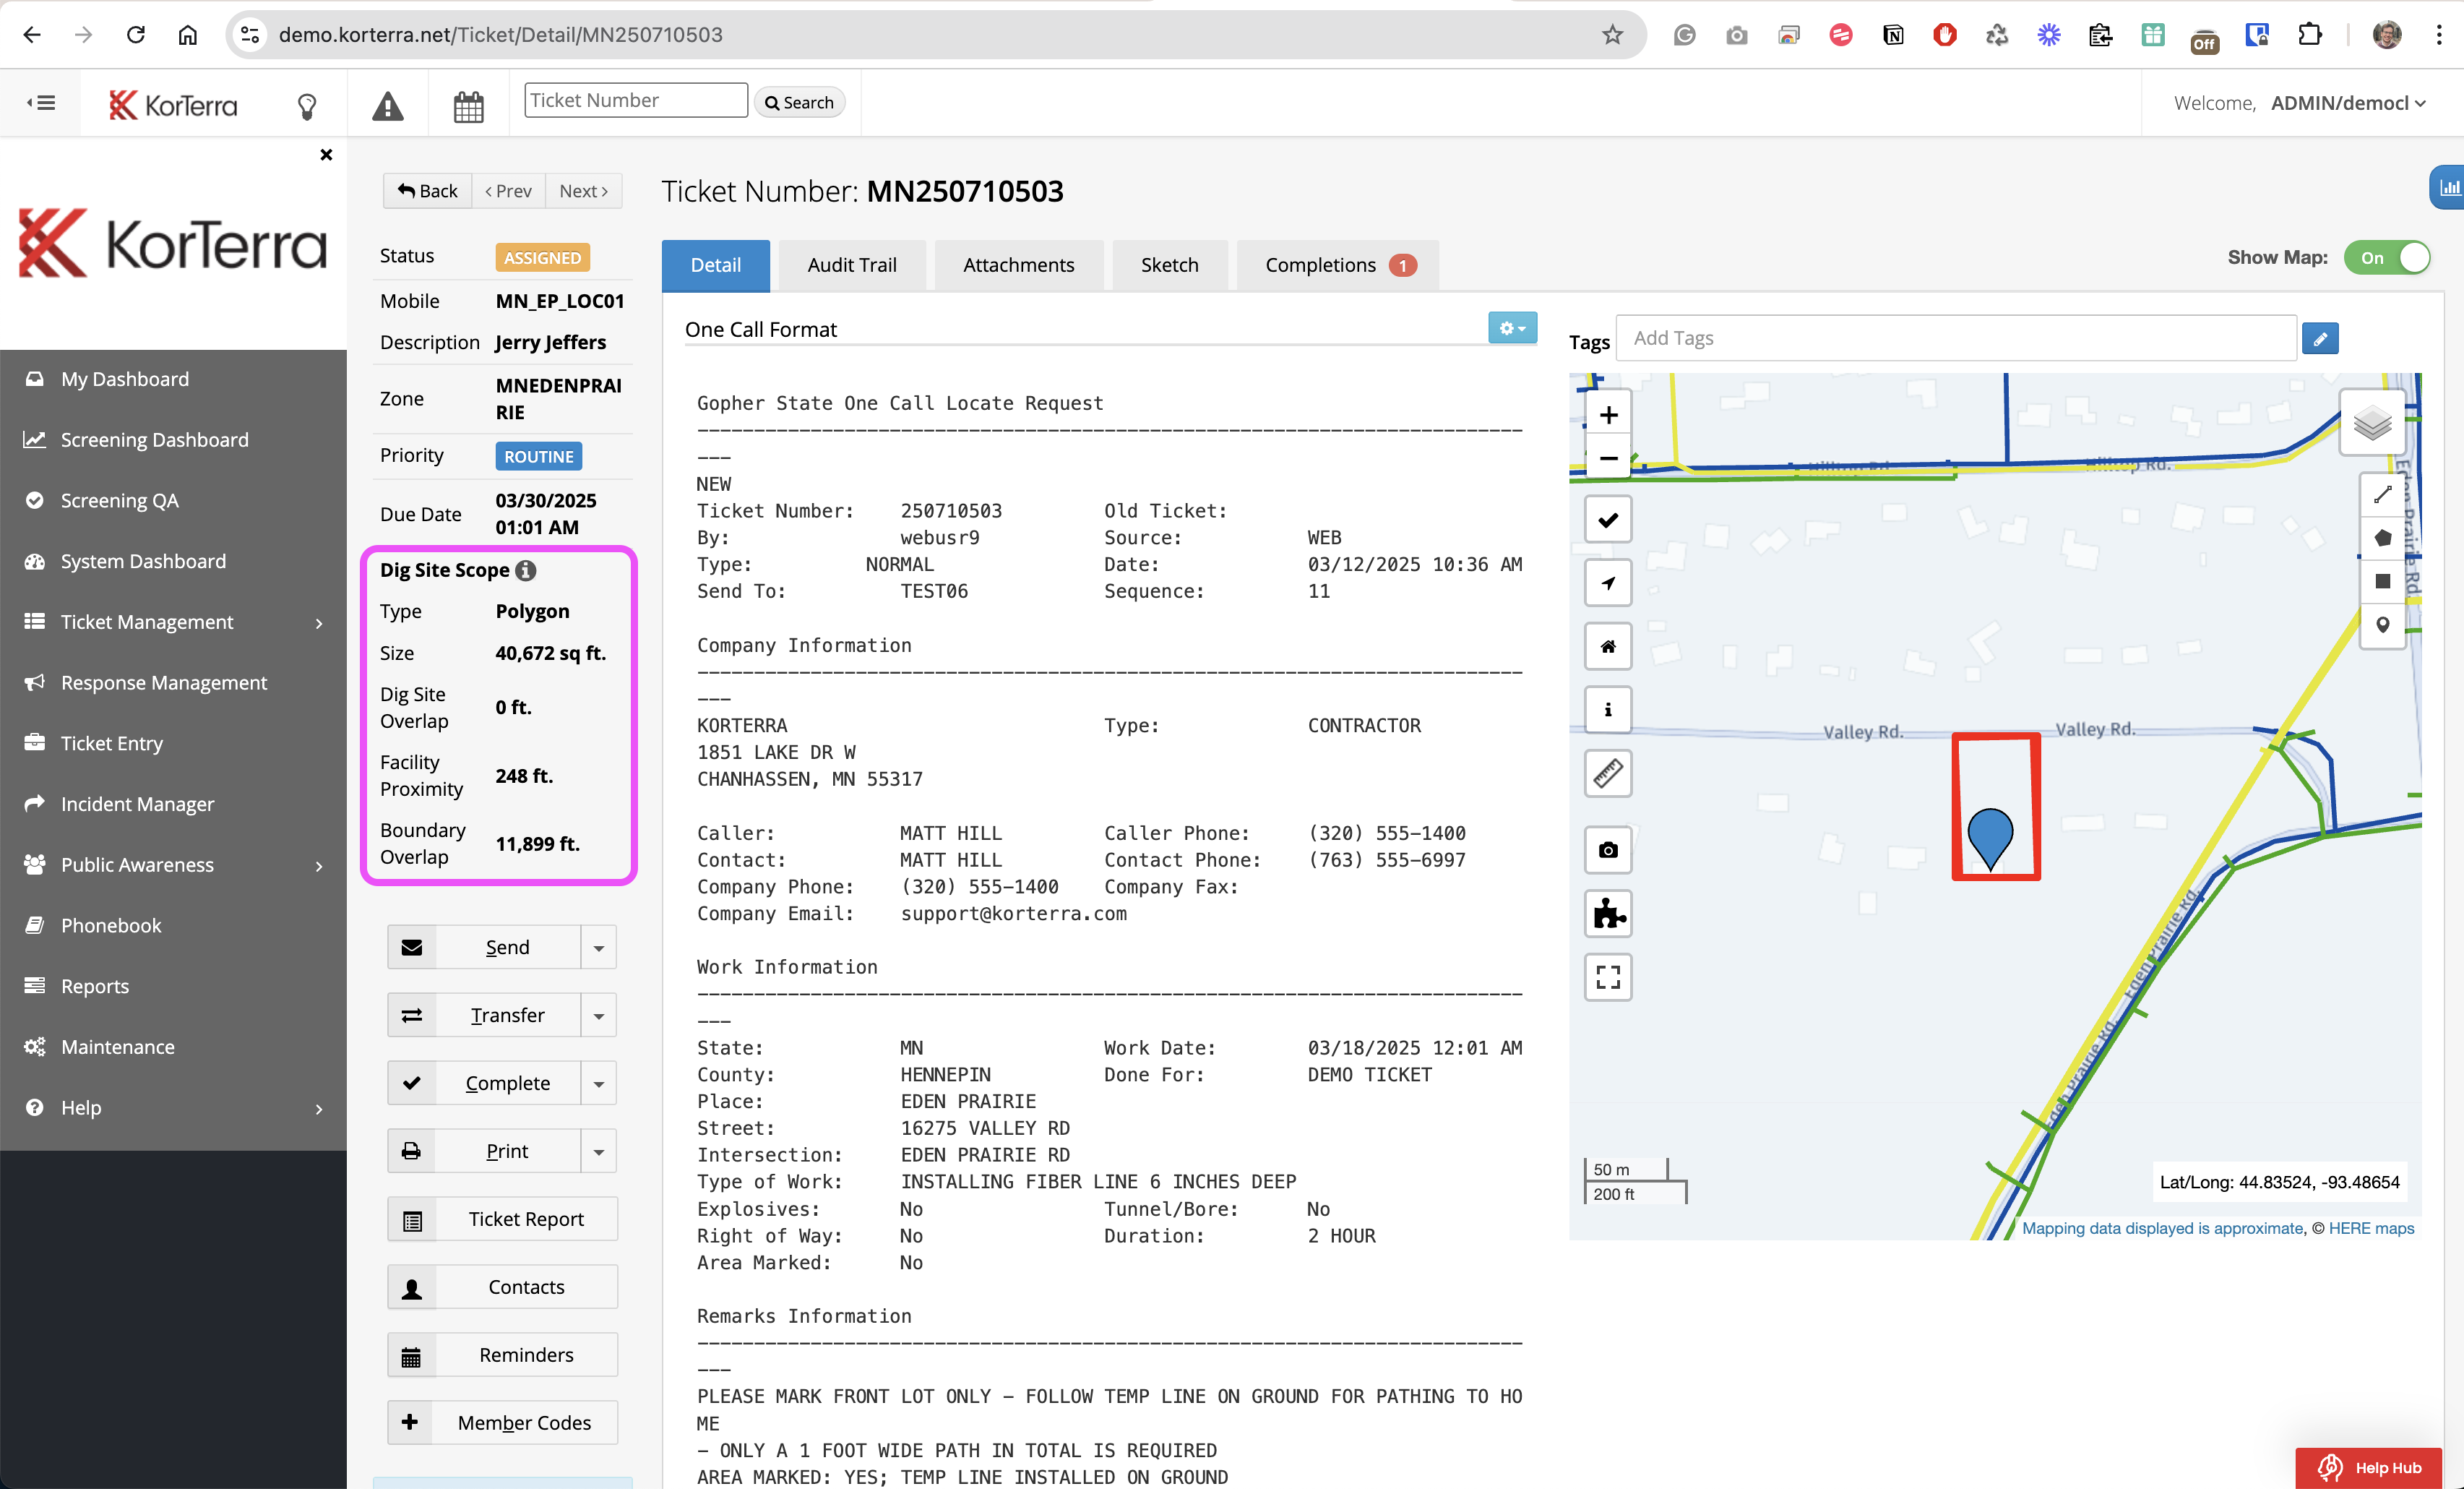The image size is (2464, 1489).
Task: Open the One Call Format gear dropdown
Action: point(1512,328)
